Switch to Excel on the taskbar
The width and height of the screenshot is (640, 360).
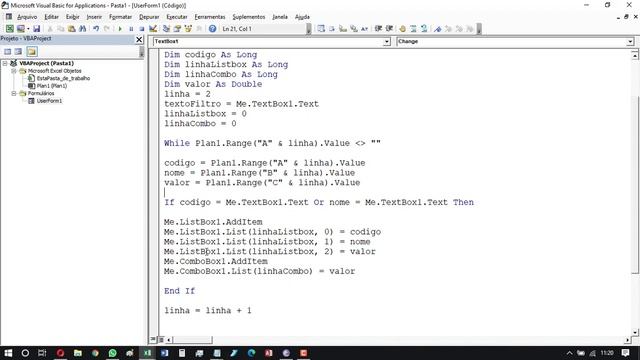click(x=147, y=353)
